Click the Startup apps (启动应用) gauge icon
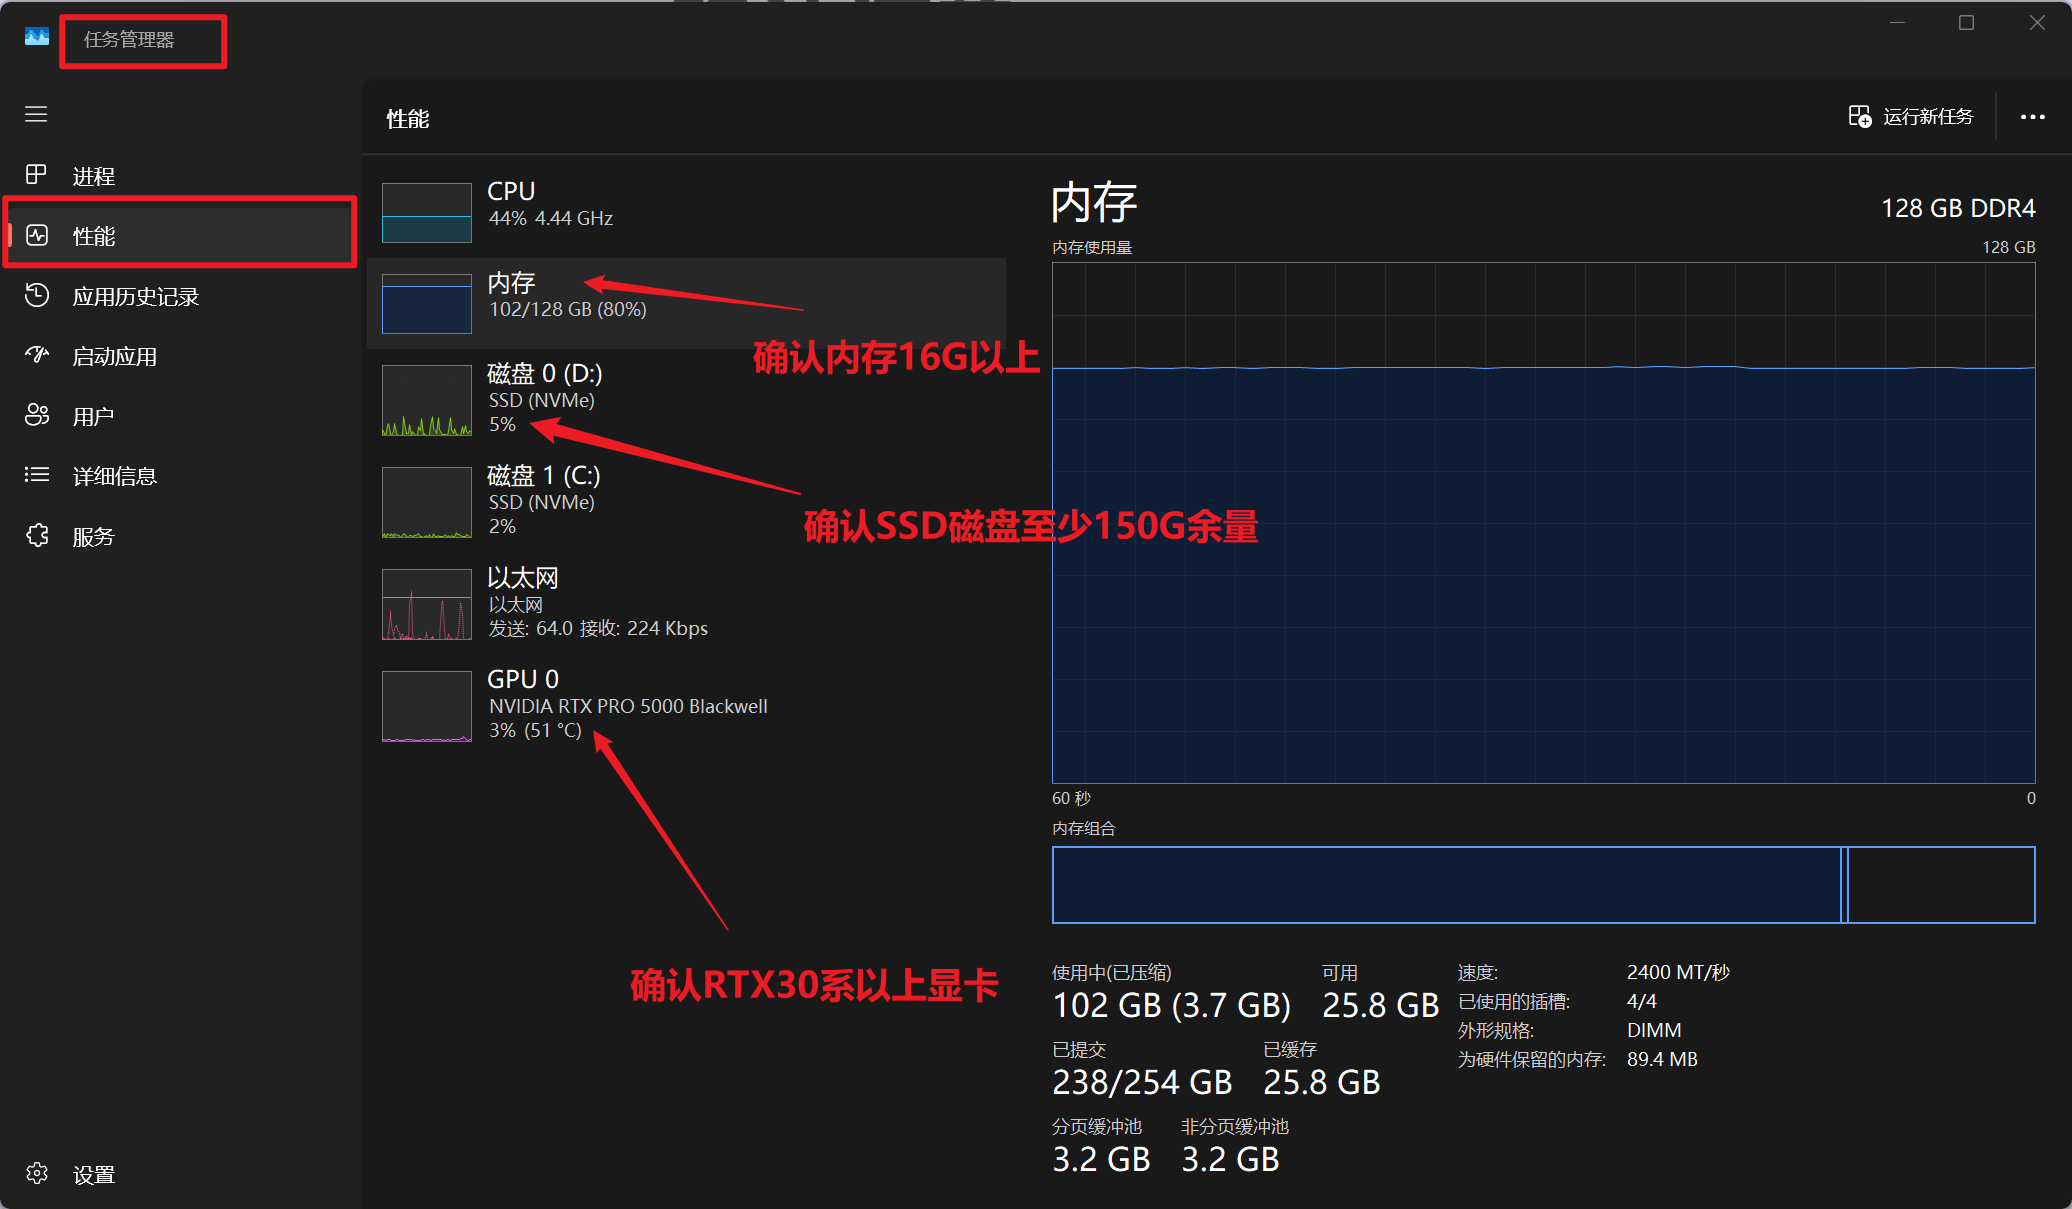Screen dimensions: 2072x1209 coord(36,355)
